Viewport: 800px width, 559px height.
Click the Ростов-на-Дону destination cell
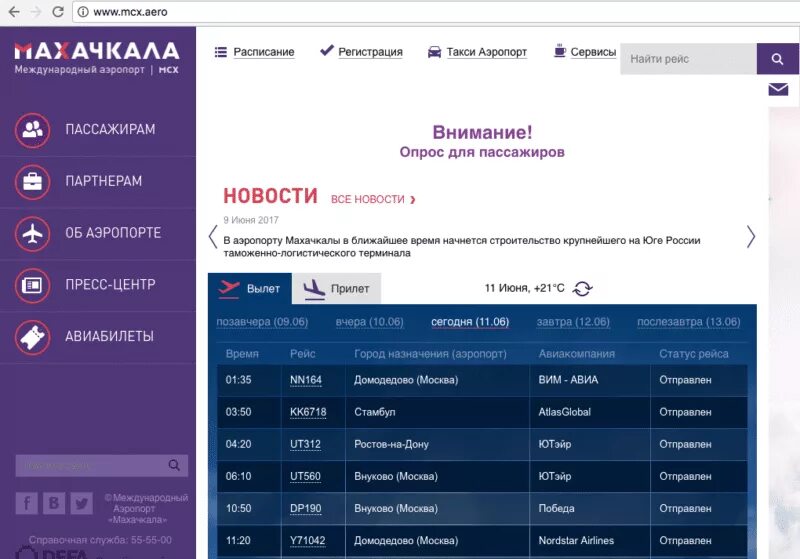[x=437, y=444]
